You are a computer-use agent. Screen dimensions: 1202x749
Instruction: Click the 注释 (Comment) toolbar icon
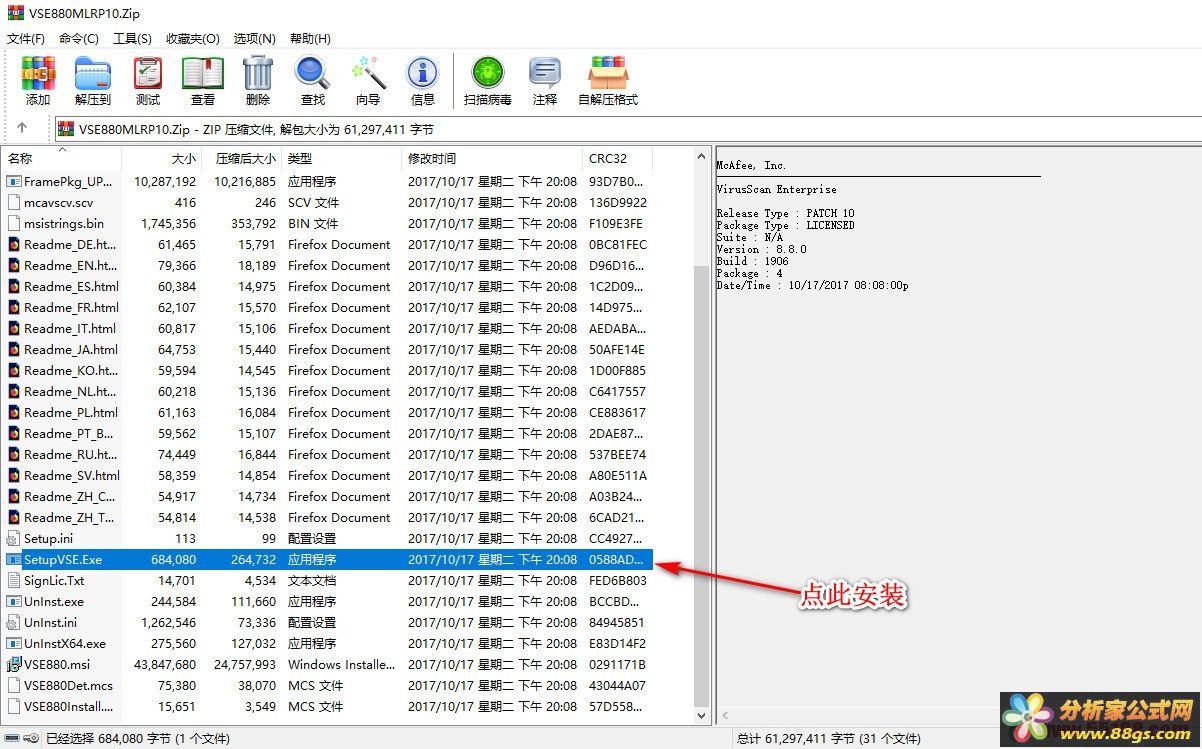pyautogui.click(x=545, y=73)
